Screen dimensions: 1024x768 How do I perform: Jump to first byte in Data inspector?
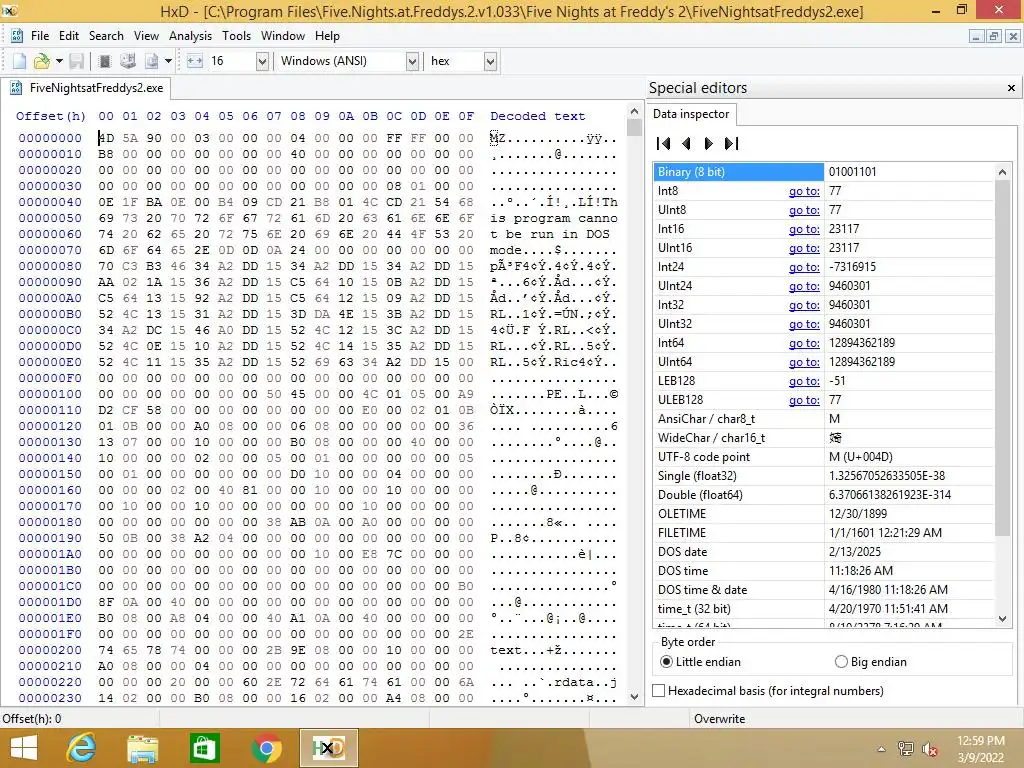point(664,144)
